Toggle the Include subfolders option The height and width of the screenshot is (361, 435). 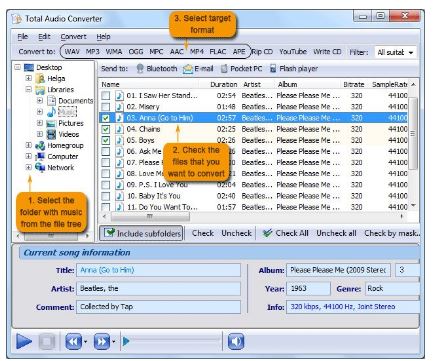[141, 233]
